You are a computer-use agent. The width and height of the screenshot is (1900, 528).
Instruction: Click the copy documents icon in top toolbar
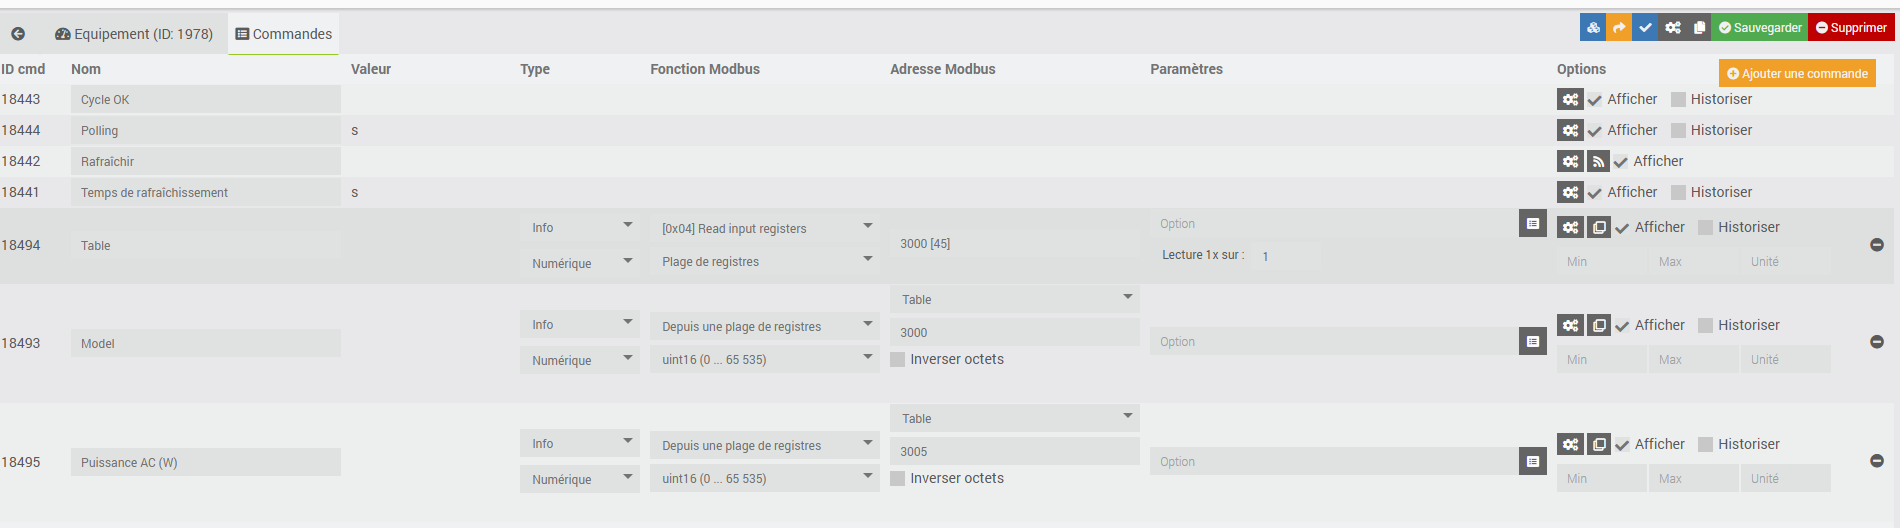(x=1699, y=28)
